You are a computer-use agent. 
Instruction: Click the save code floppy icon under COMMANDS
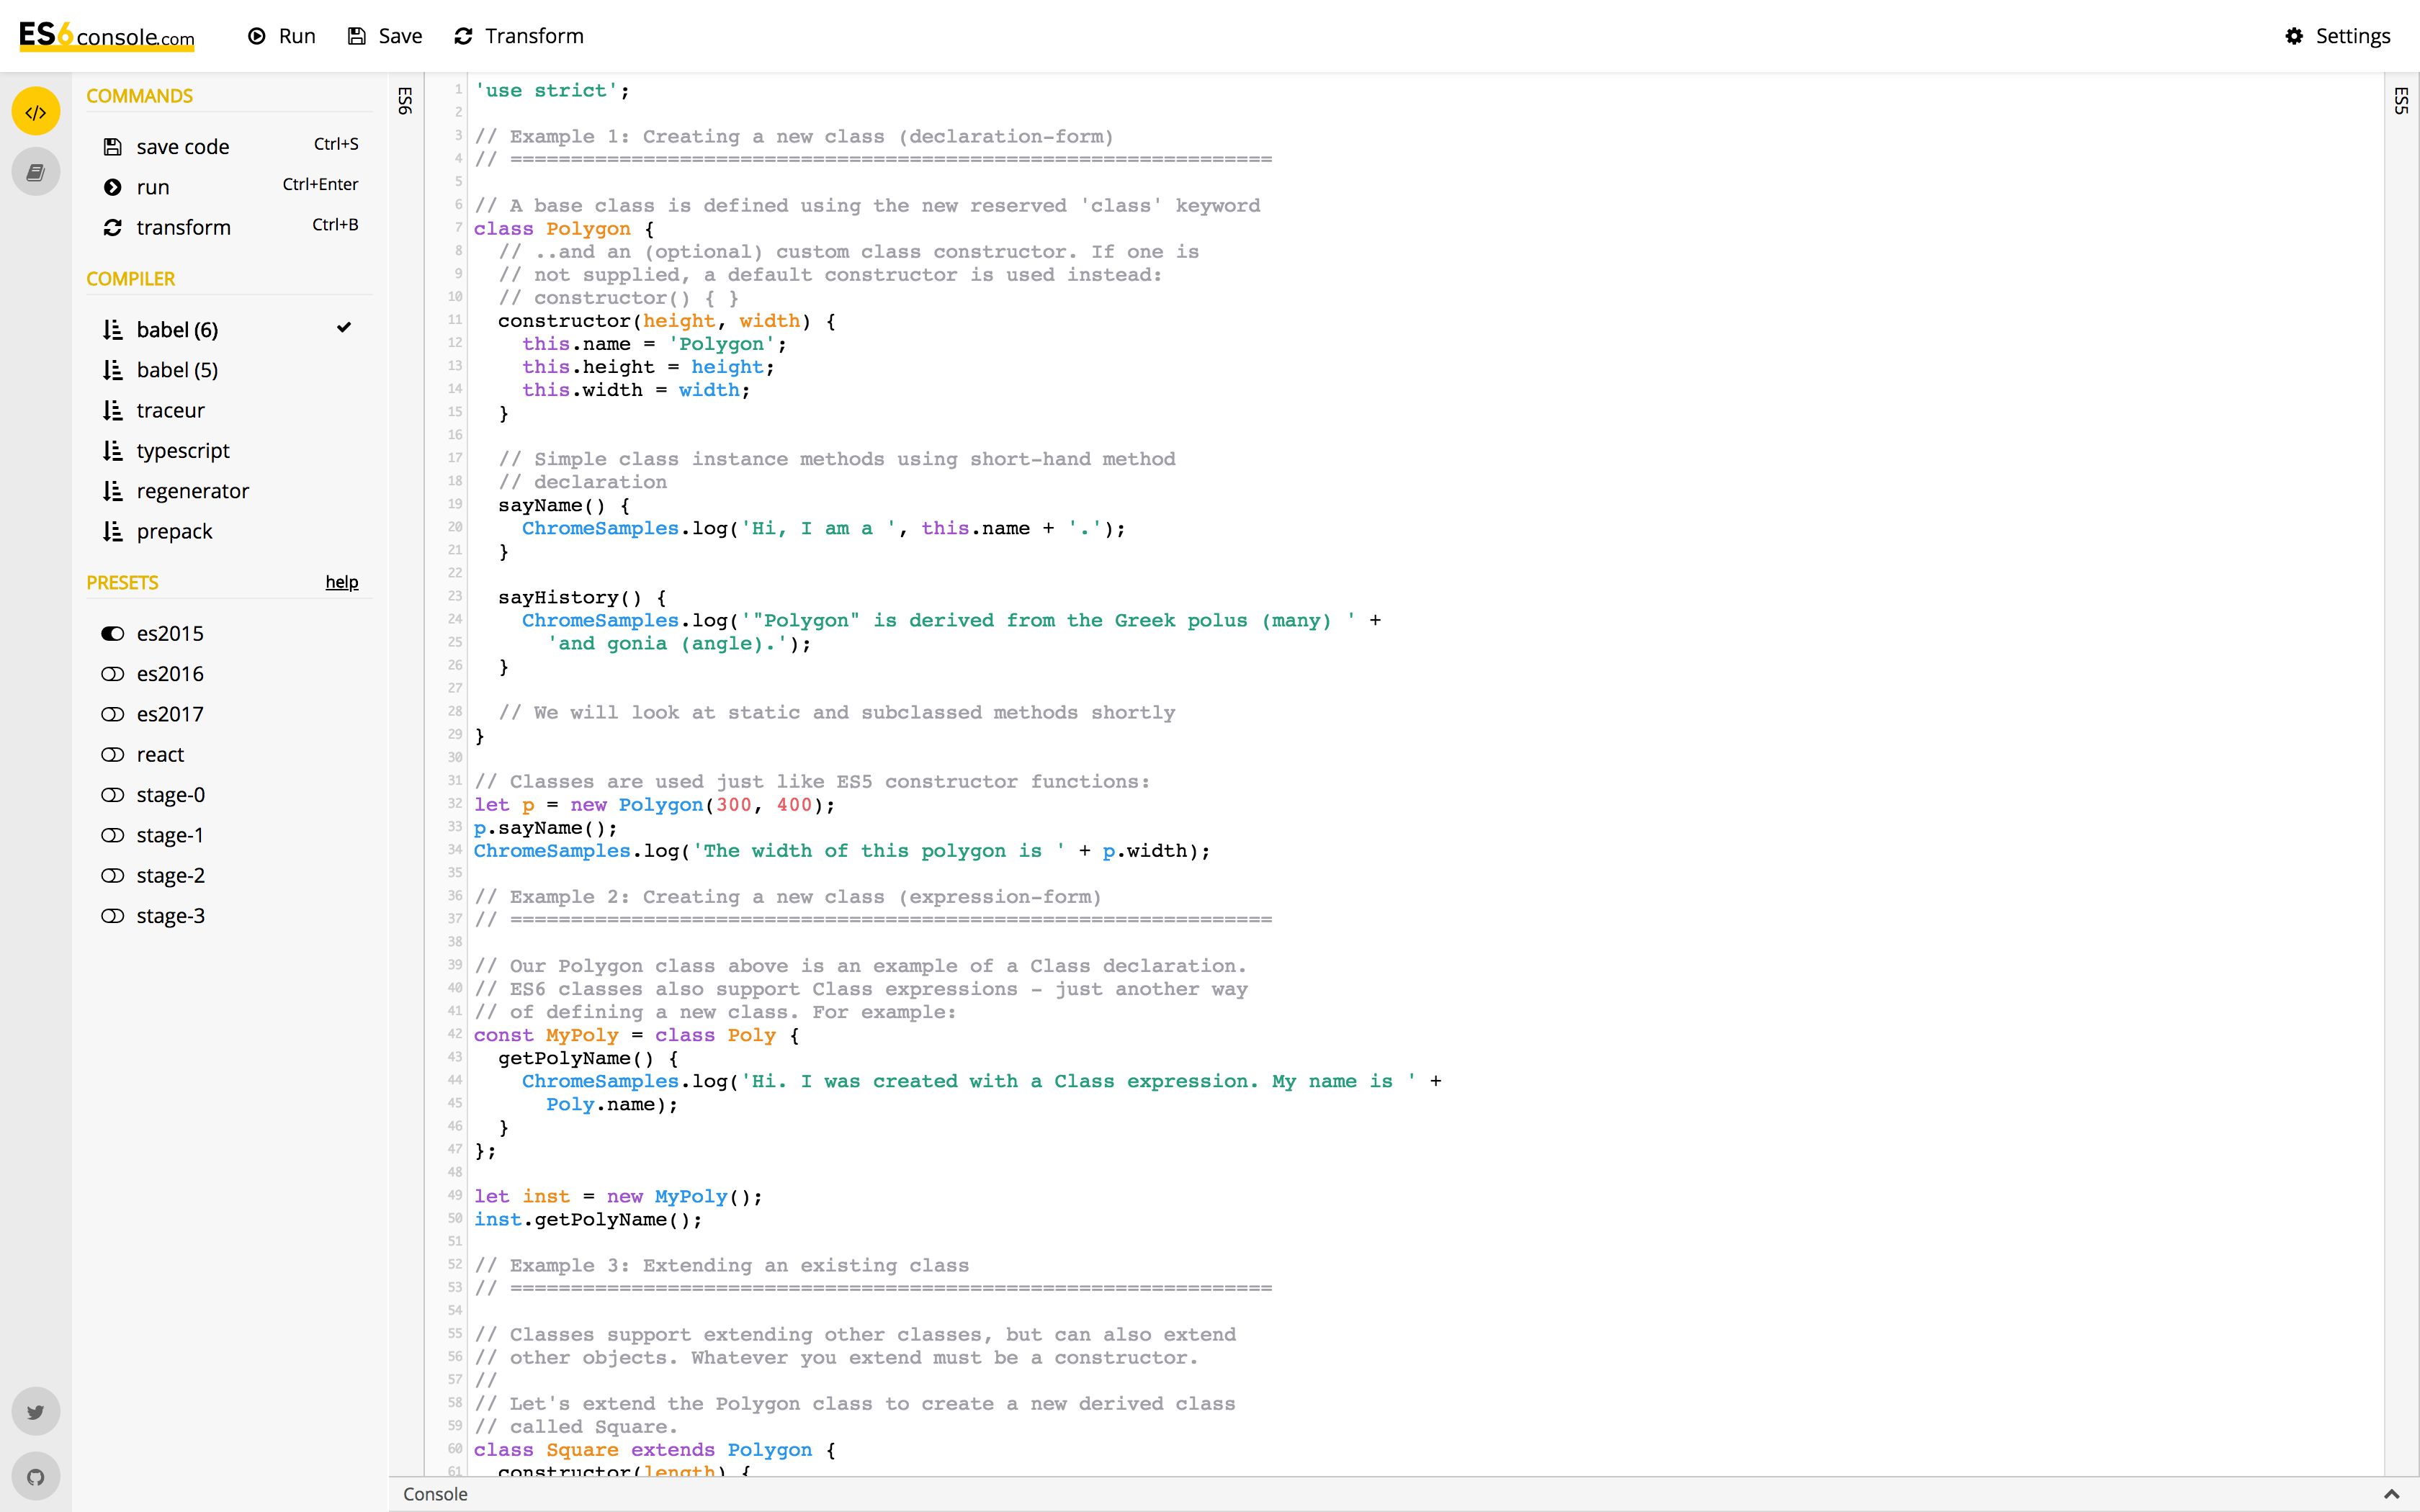tap(113, 146)
